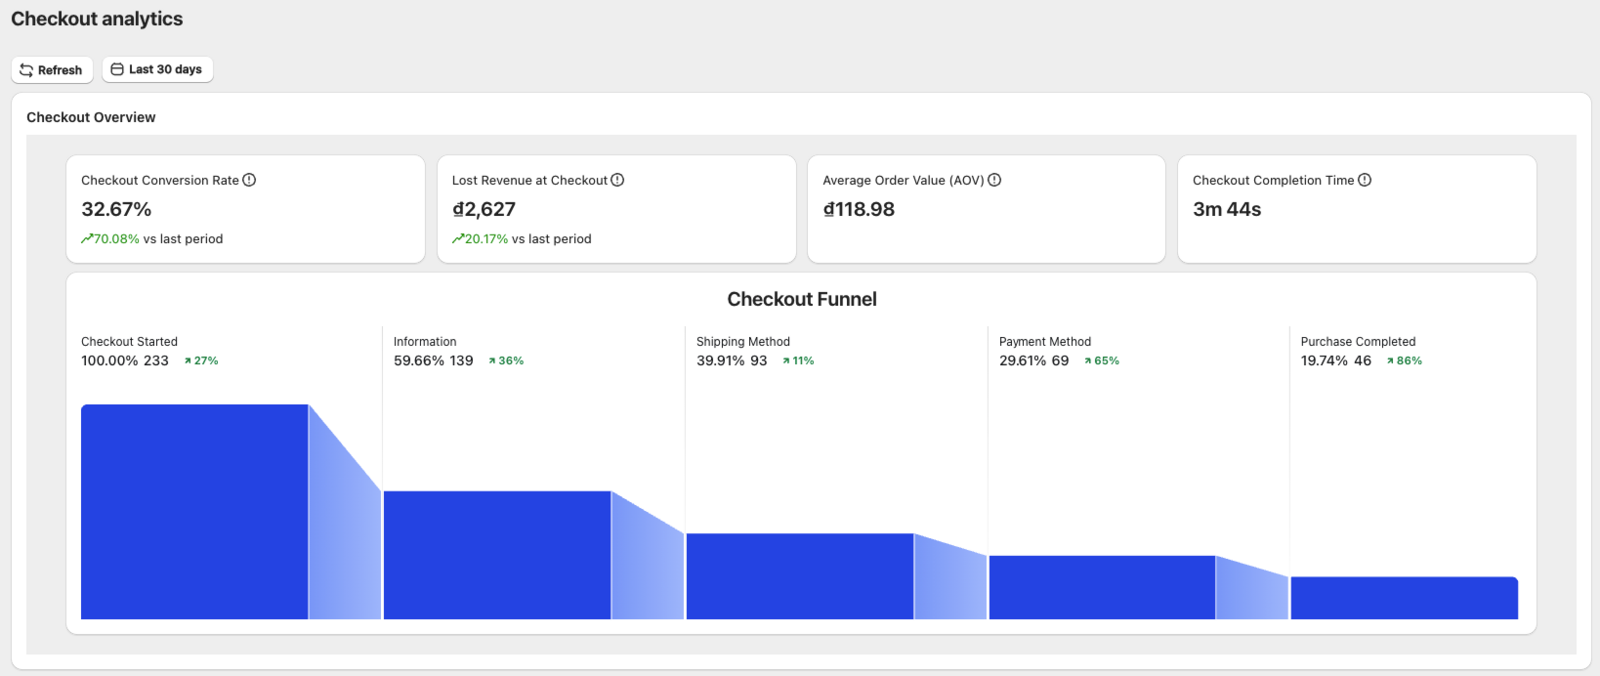Click the refresh arrows icon

click(x=27, y=70)
